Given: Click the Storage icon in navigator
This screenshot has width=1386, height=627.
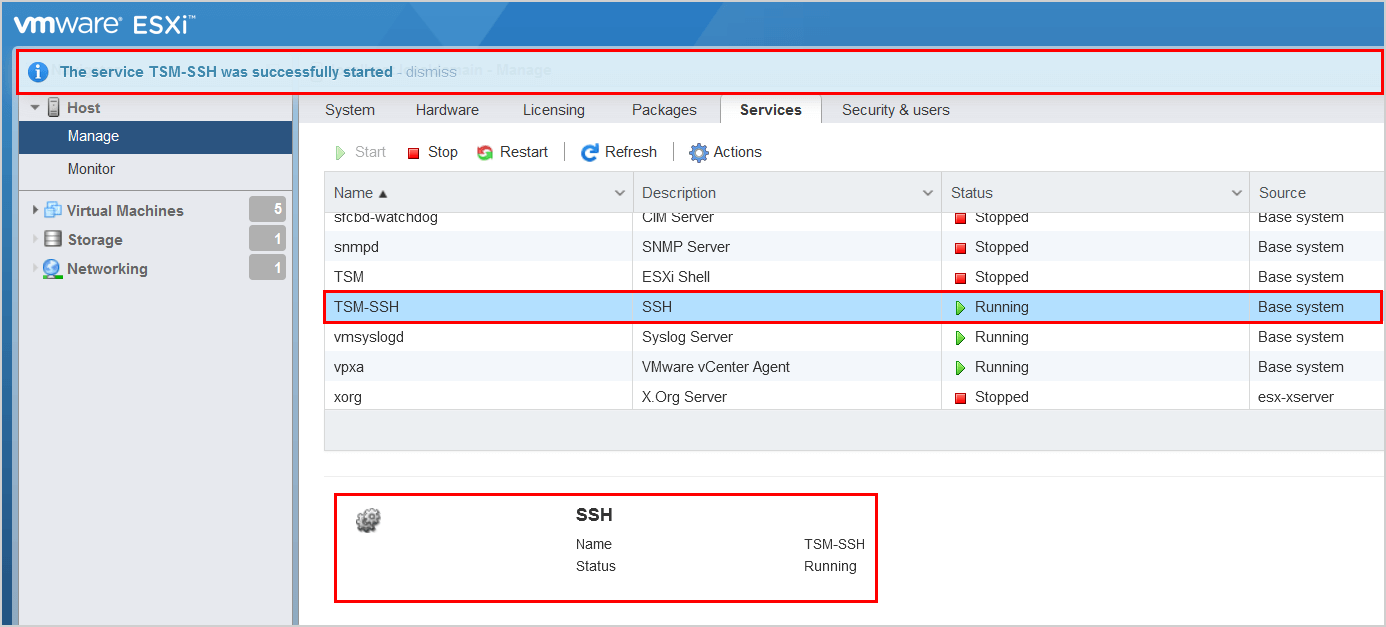Looking at the screenshot, I should click(53, 239).
